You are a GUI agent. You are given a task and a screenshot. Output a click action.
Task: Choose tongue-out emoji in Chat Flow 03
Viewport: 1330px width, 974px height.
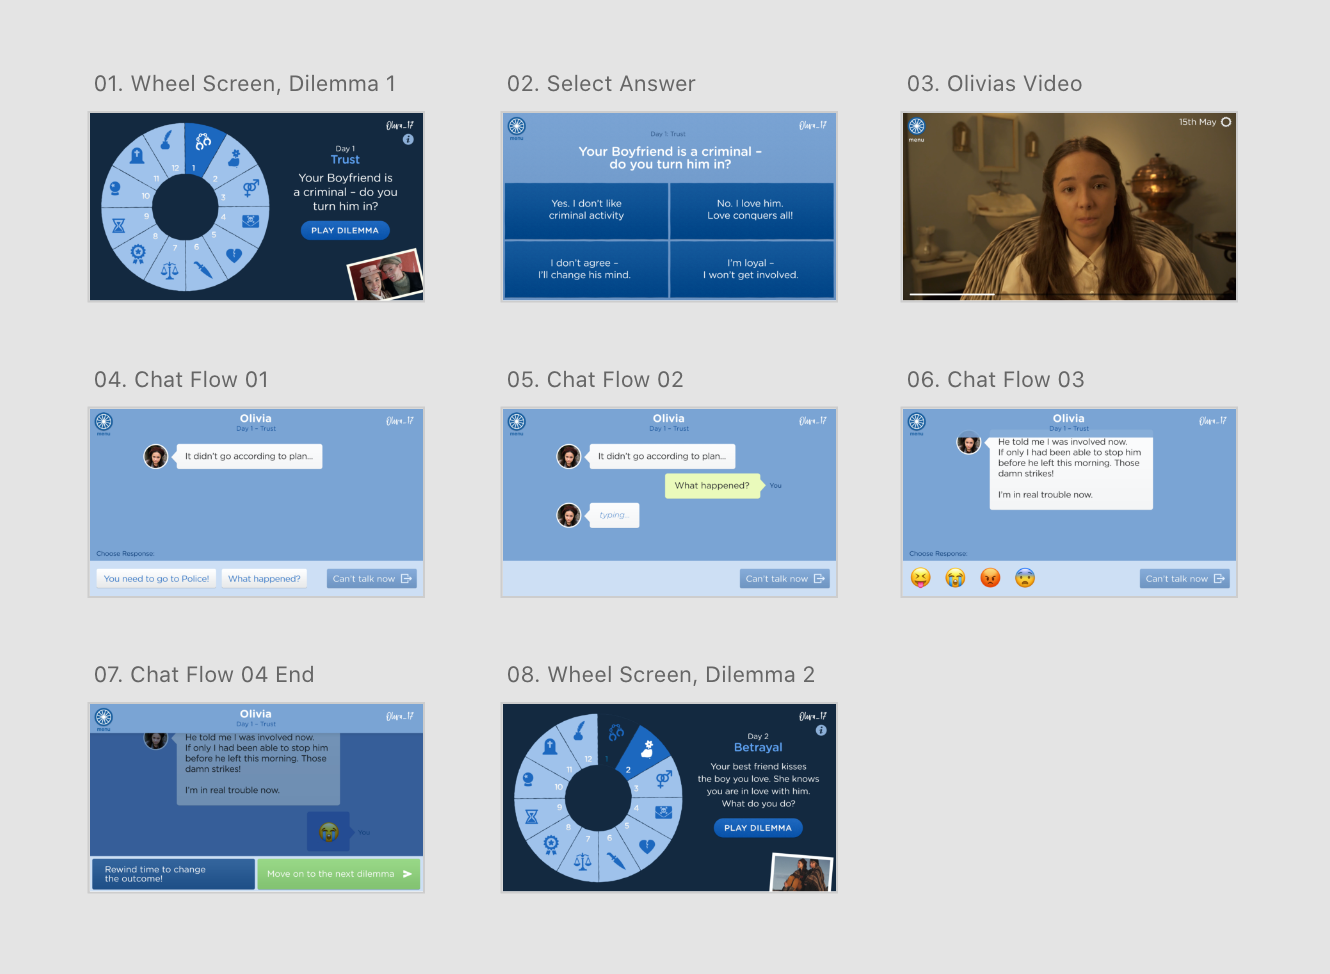click(921, 578)
